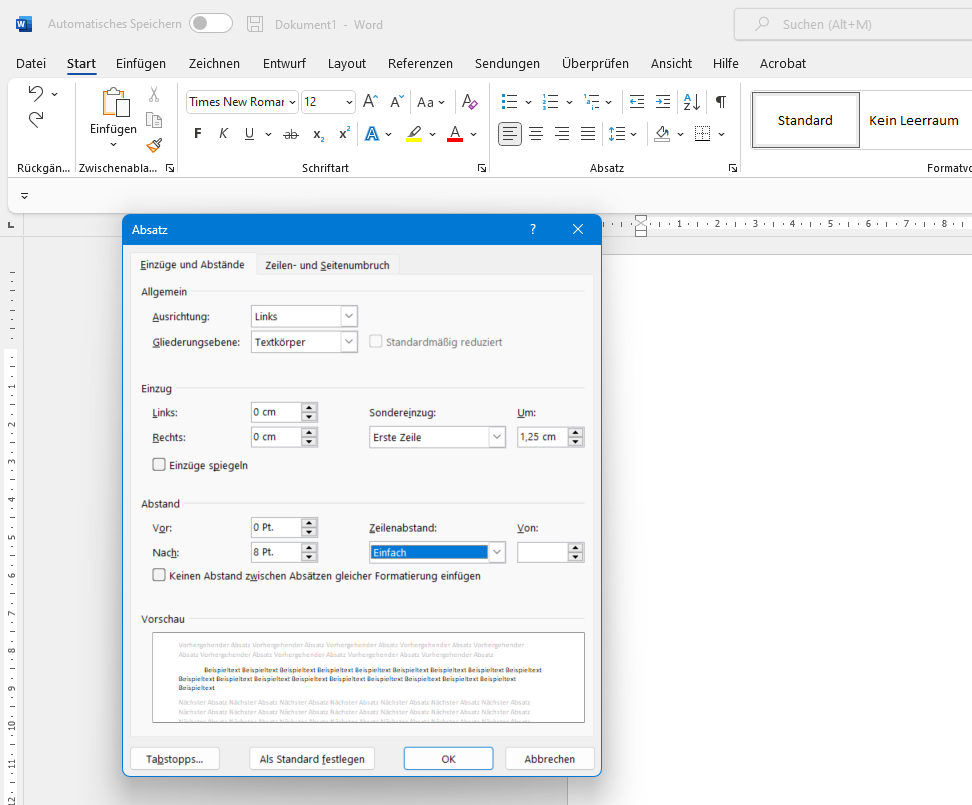Screen dimensions: 972x805
Task: Apply red font color
Action: [455, 134]
